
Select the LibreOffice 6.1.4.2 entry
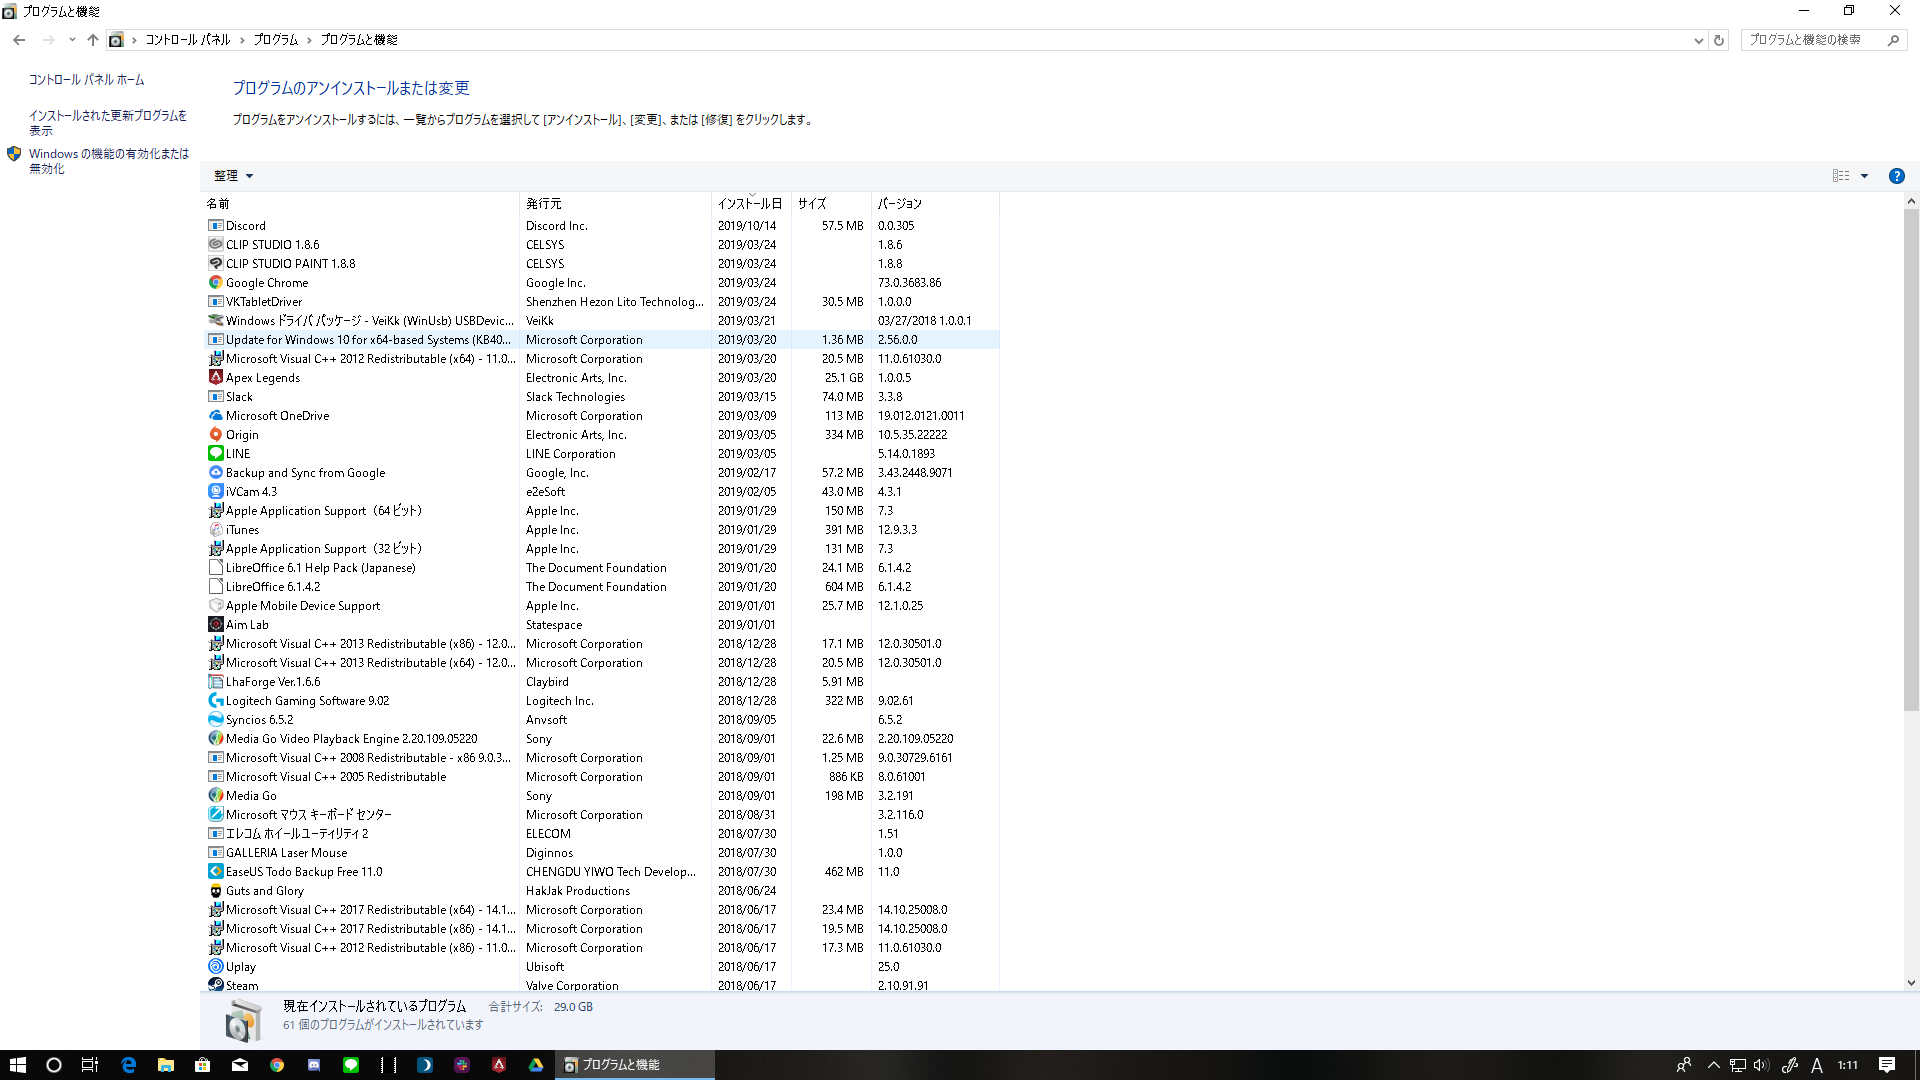point(601,587)
